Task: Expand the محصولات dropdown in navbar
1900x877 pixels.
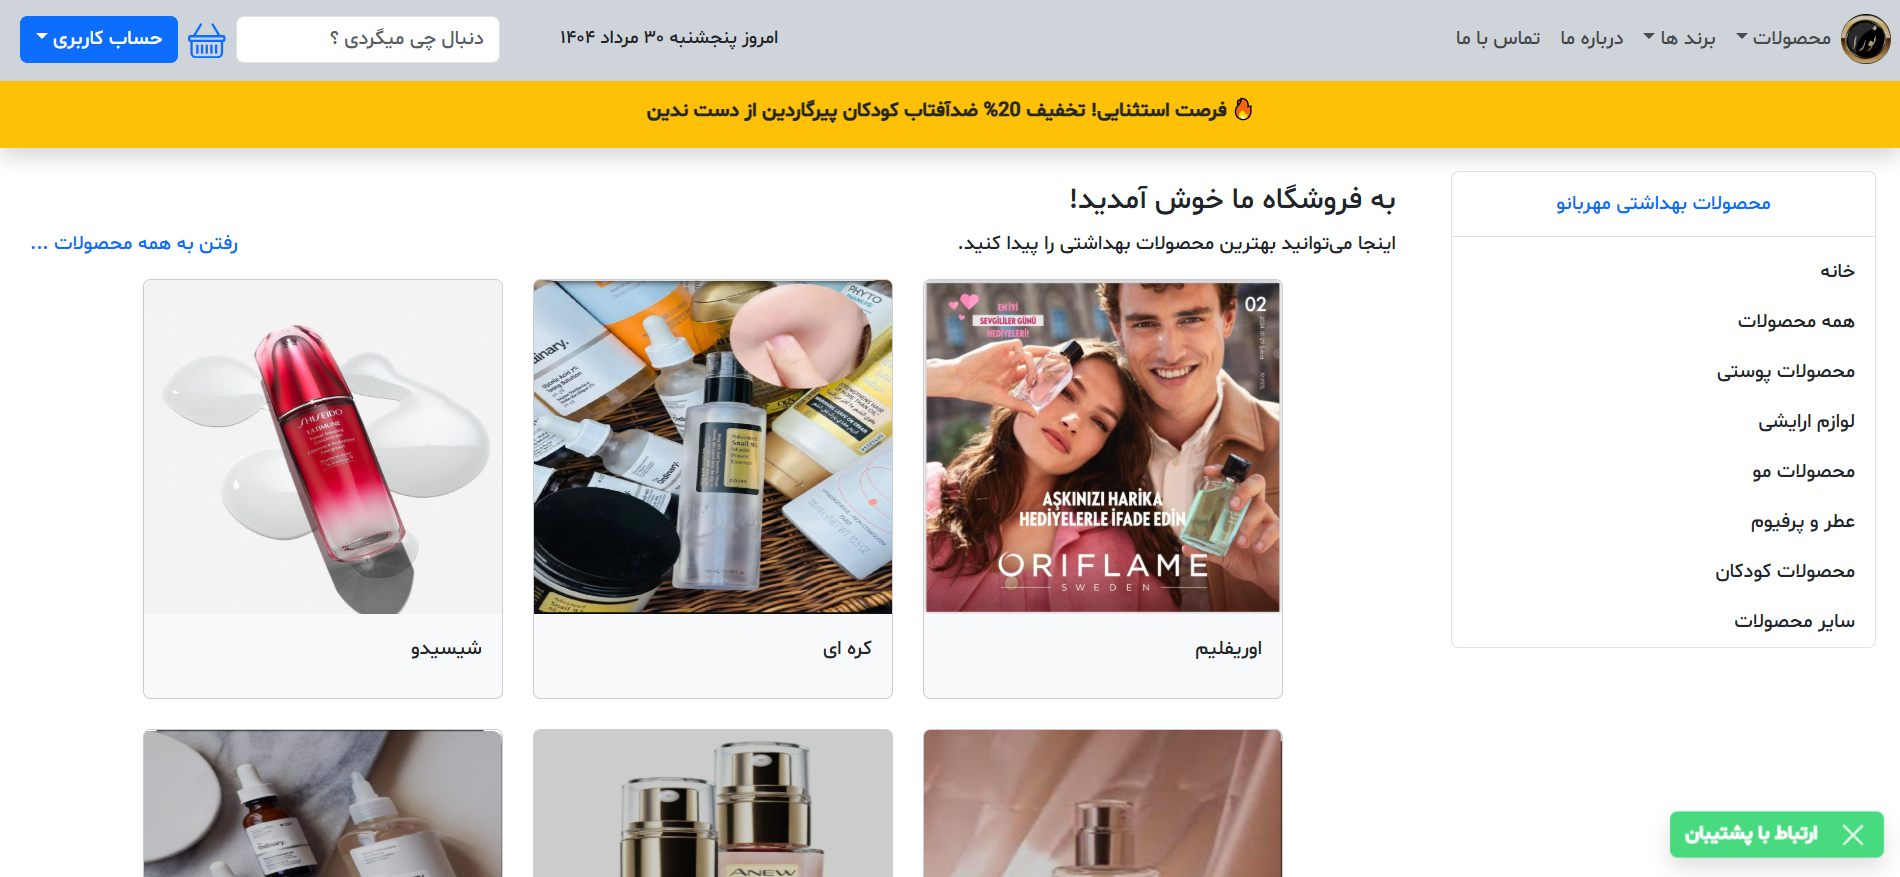Action: (x=1783, y=38)
